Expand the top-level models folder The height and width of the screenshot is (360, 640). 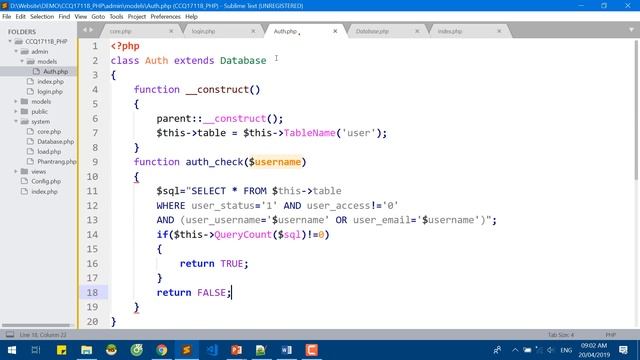tap(16, 101)
